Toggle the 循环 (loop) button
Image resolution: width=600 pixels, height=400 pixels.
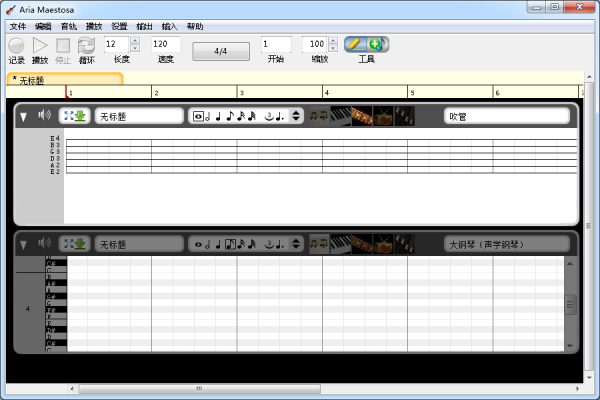coord(87,45)
